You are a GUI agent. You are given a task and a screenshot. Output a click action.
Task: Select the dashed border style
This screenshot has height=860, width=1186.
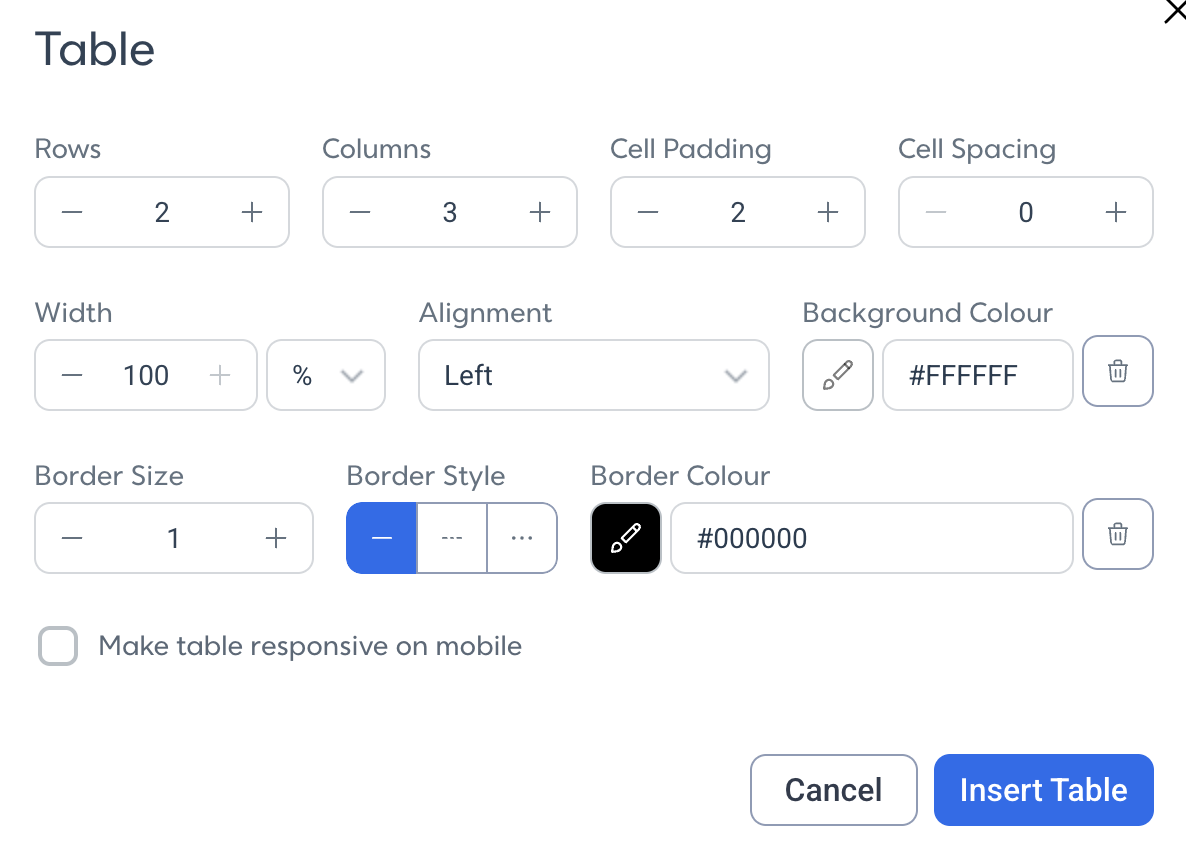pos(452,538)
